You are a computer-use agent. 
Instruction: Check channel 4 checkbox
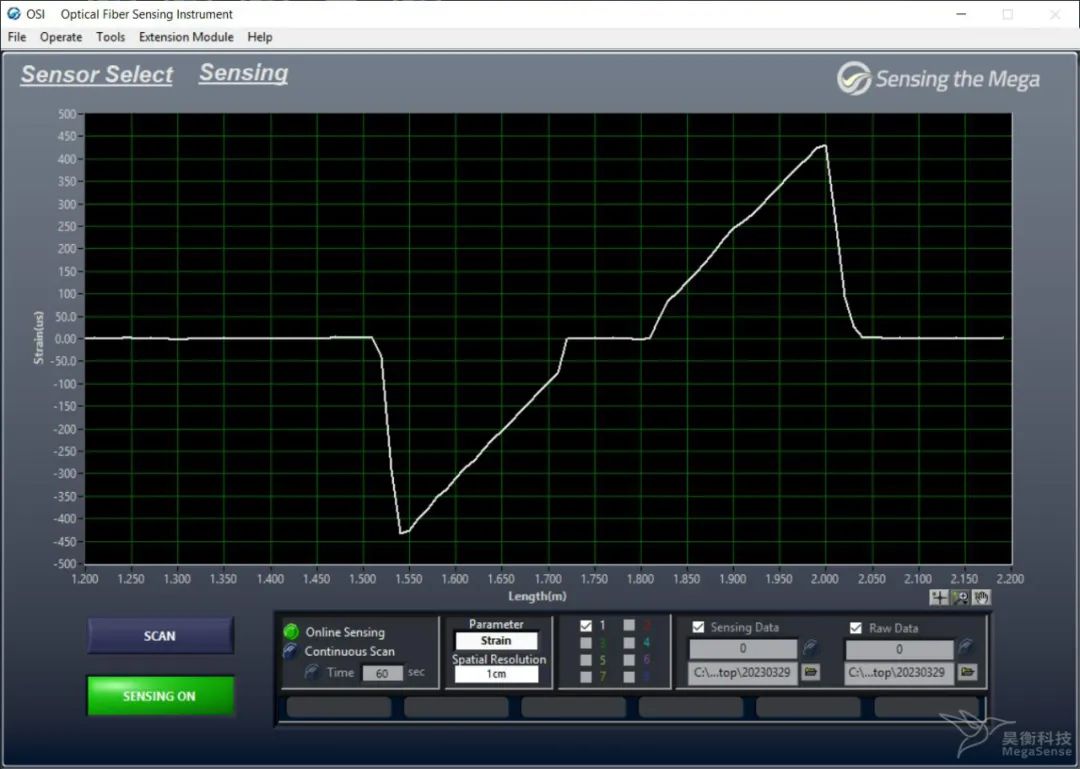pyautogui.click(x=629, y=643)
